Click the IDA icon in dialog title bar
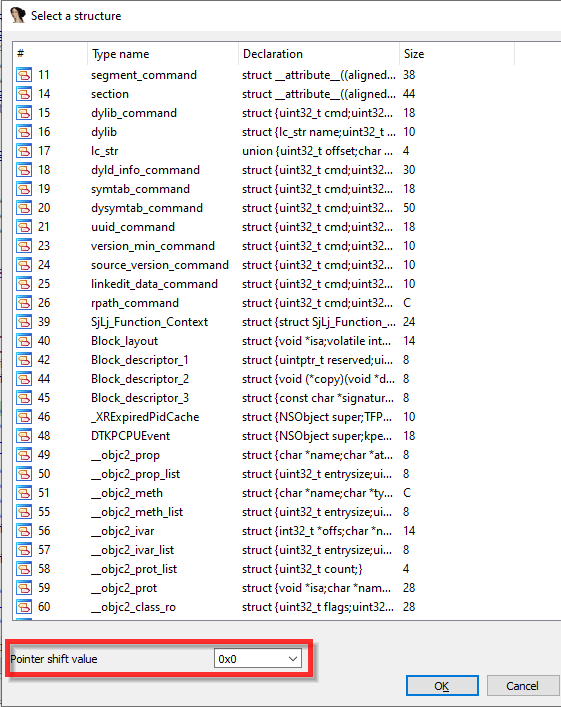The height and width of the screenshot is (707, 561). (x=17, y=15)
